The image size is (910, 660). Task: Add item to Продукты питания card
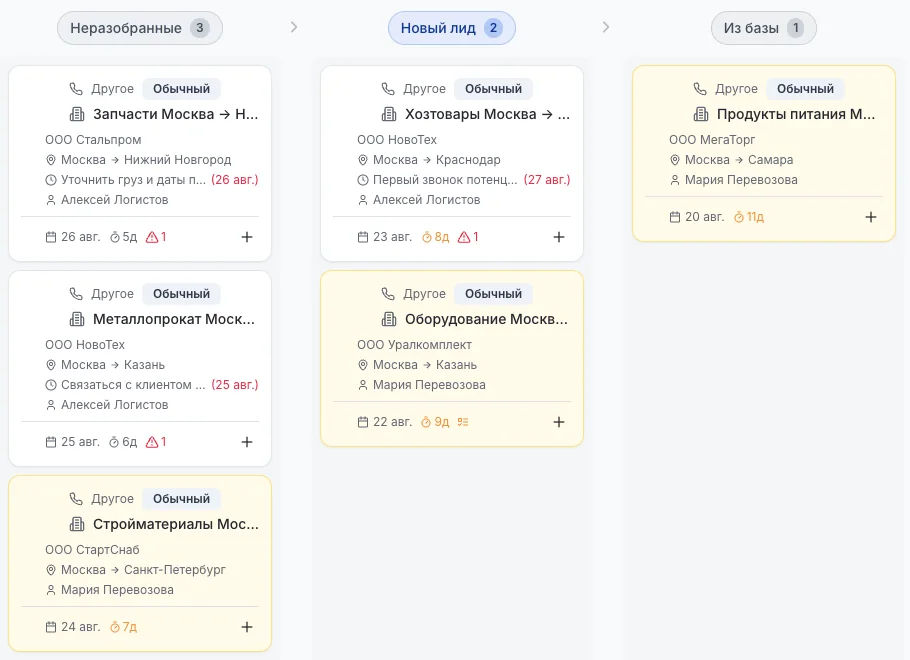[871, 217]
